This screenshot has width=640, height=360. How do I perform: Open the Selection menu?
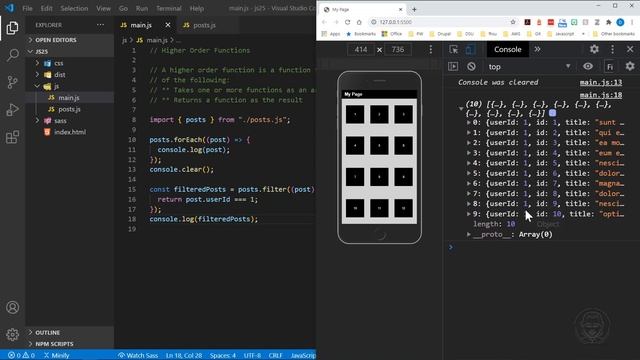(x=74, y=8)
